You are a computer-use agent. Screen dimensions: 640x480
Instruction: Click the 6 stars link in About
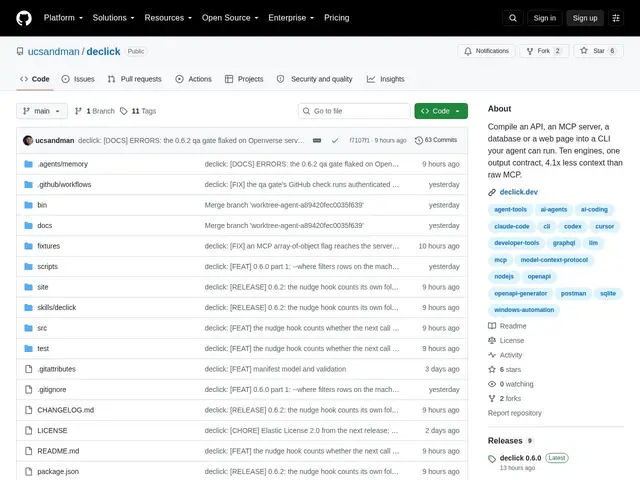(x=510, y=370)
